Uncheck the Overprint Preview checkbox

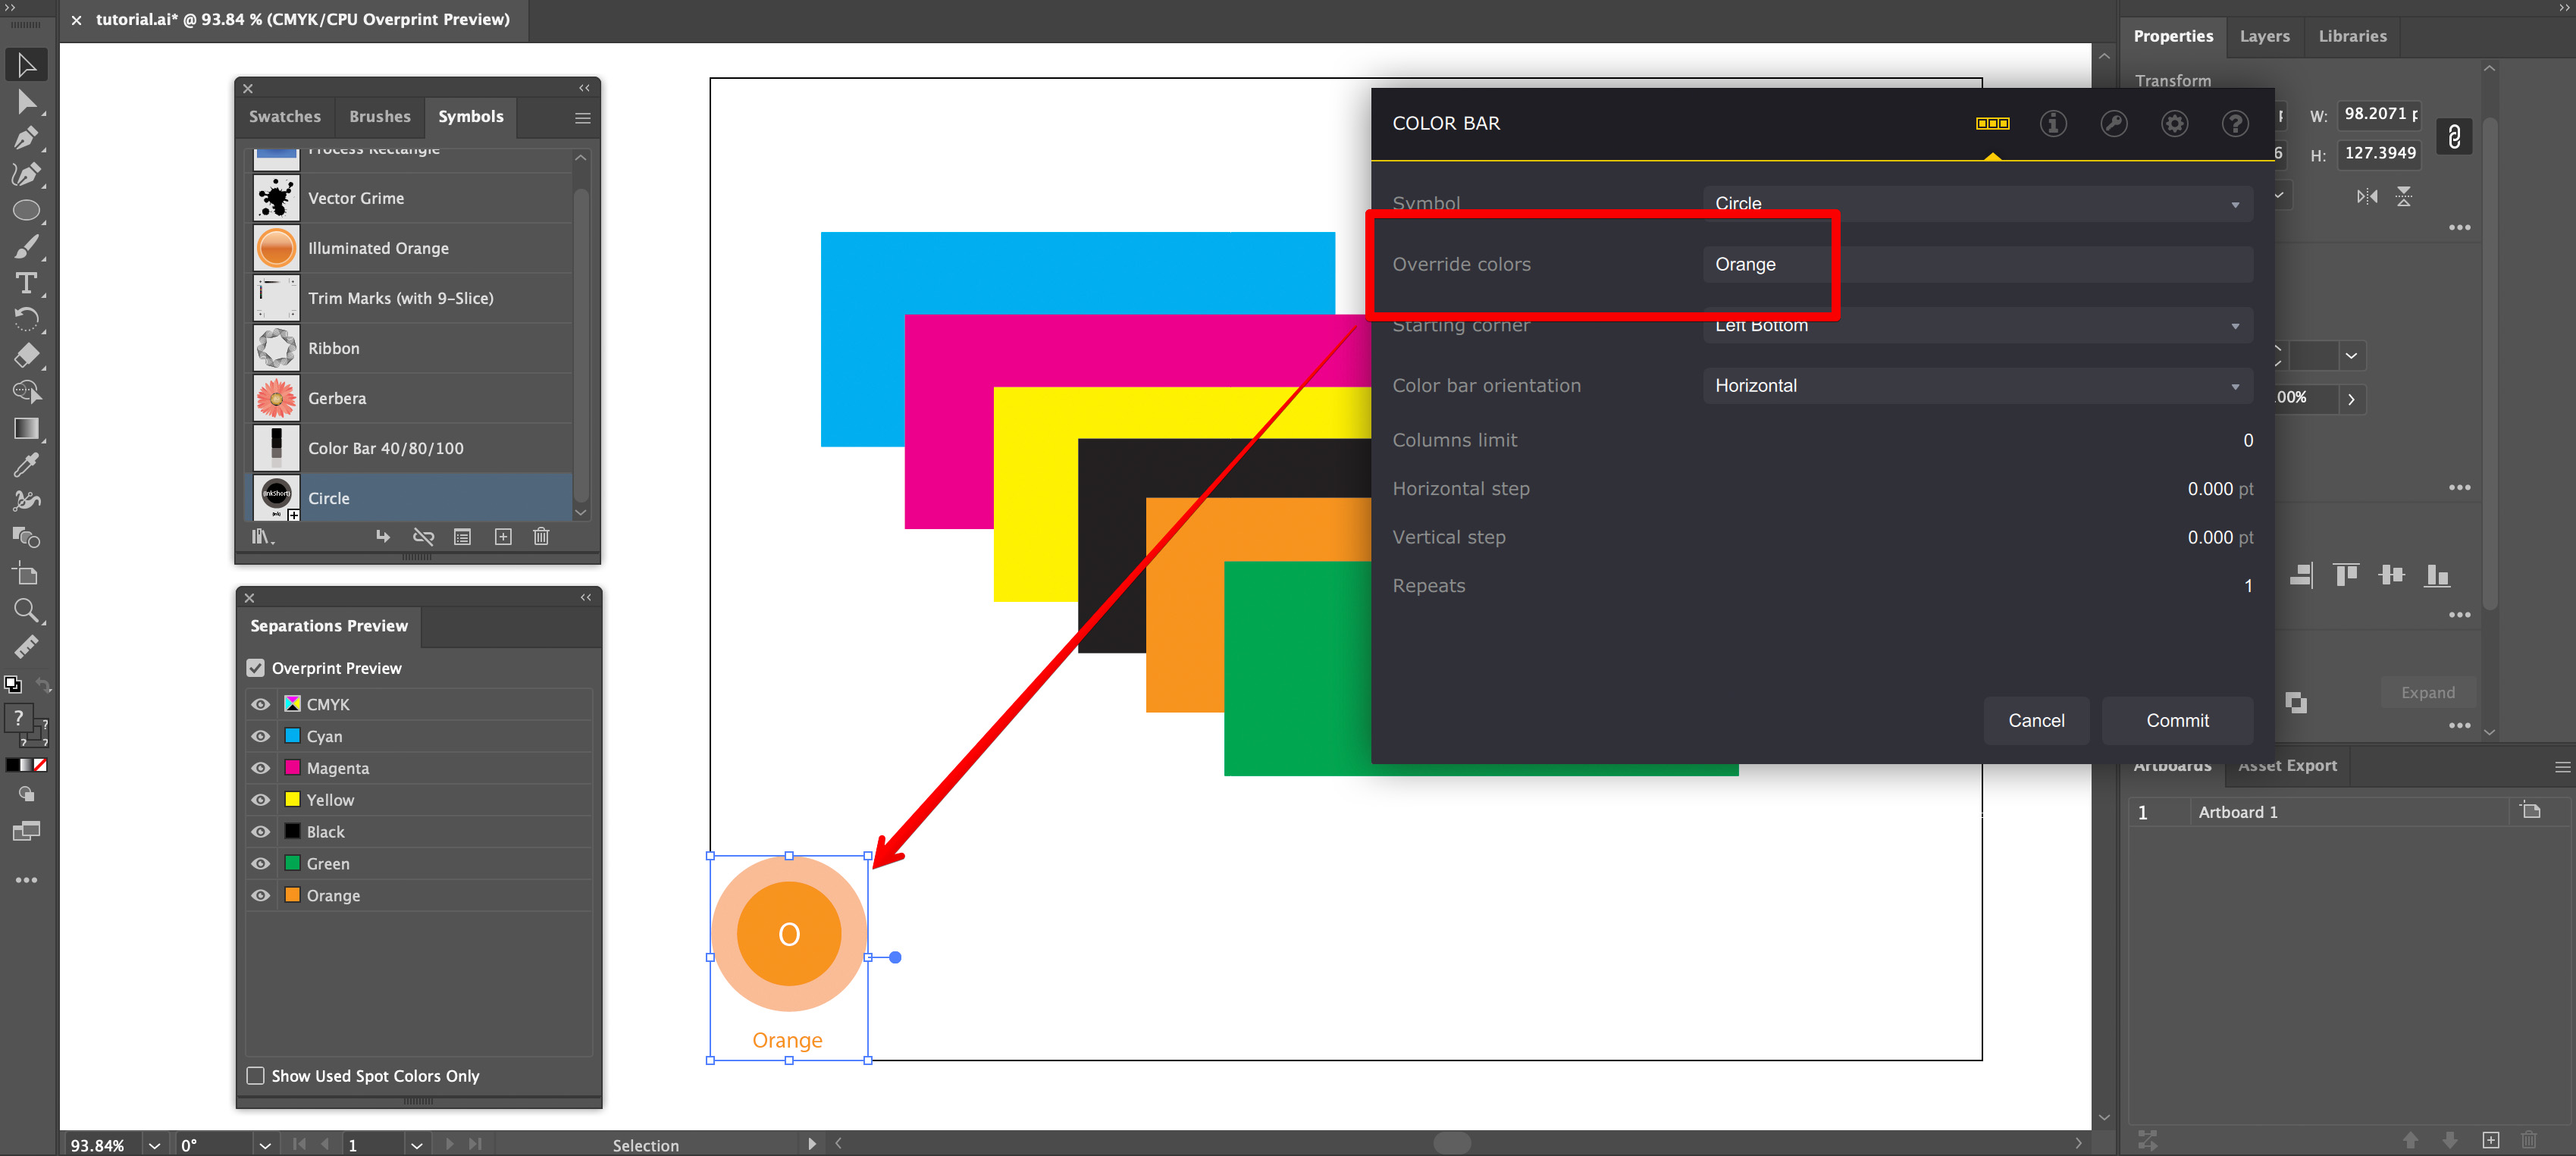pos(256,668)
